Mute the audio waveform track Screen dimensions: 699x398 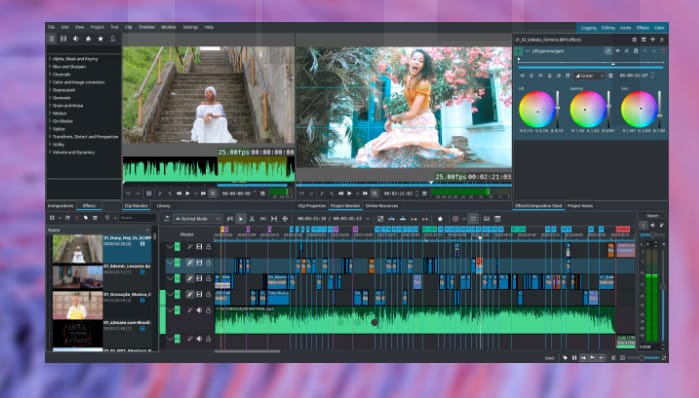coord(199,310)
